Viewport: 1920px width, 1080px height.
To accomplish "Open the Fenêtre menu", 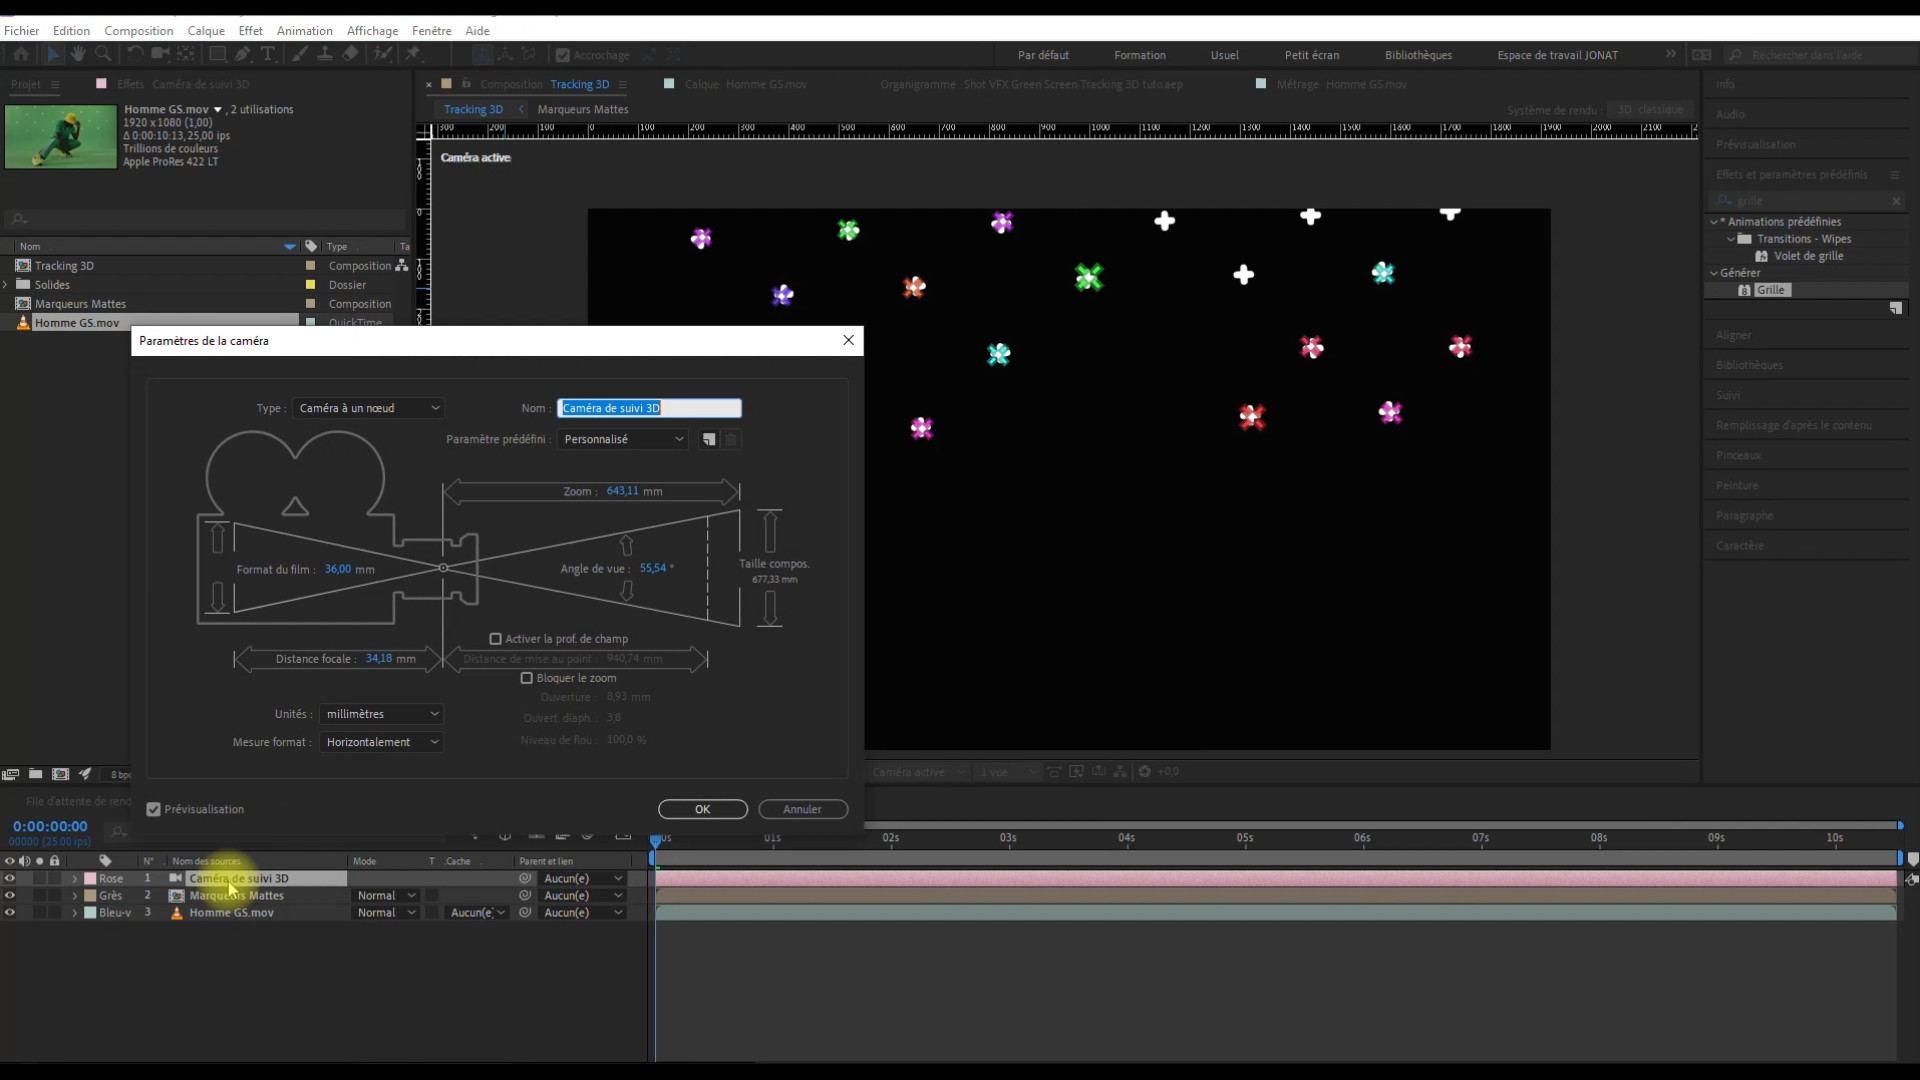I will (x=431, y=31).
